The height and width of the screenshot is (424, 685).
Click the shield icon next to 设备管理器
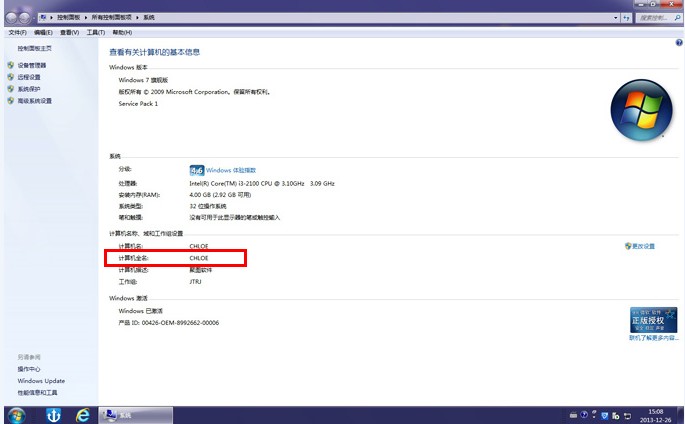(x=10, y=65)
